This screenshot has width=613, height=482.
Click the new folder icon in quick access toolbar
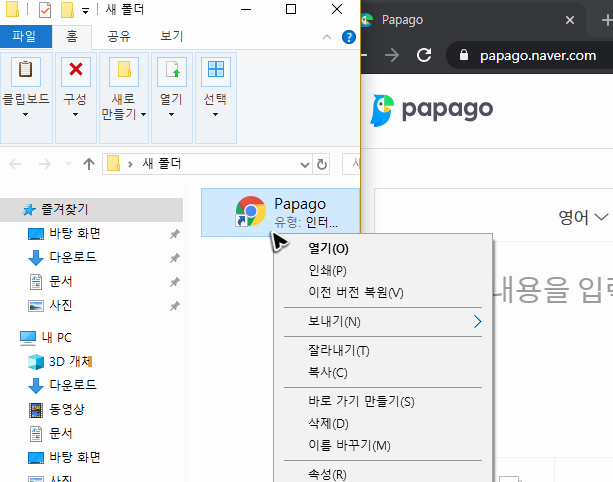[x=67, y=10]
